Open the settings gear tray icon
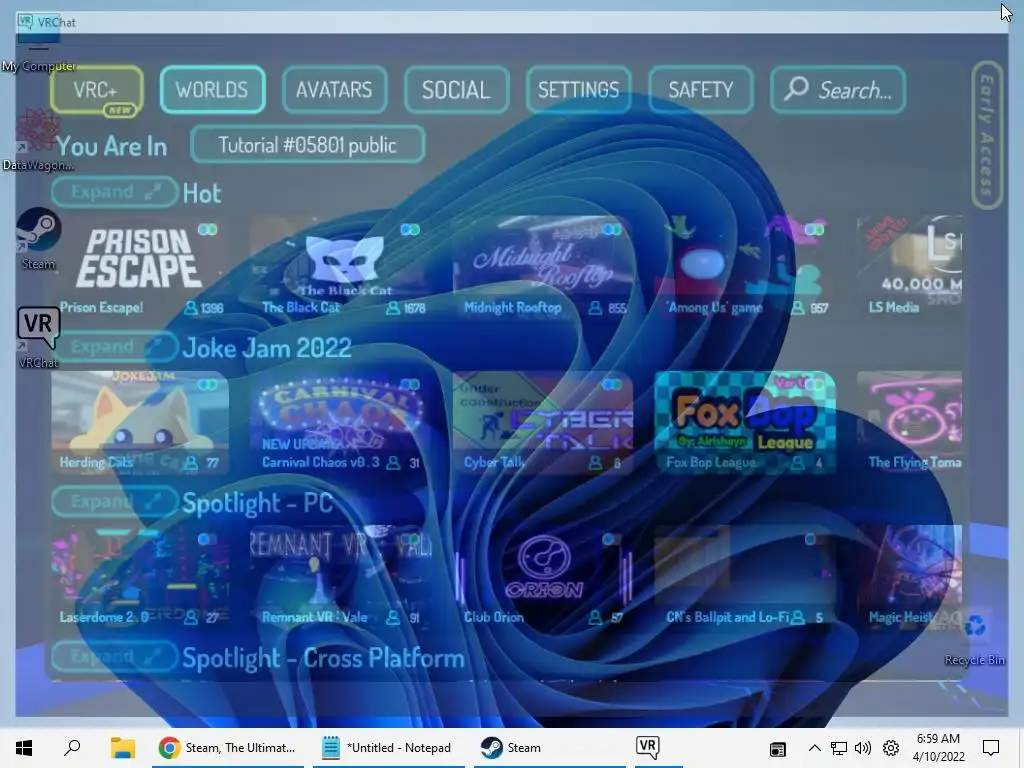This screenshot has height=768, width=1024. [x=891, y=748]
